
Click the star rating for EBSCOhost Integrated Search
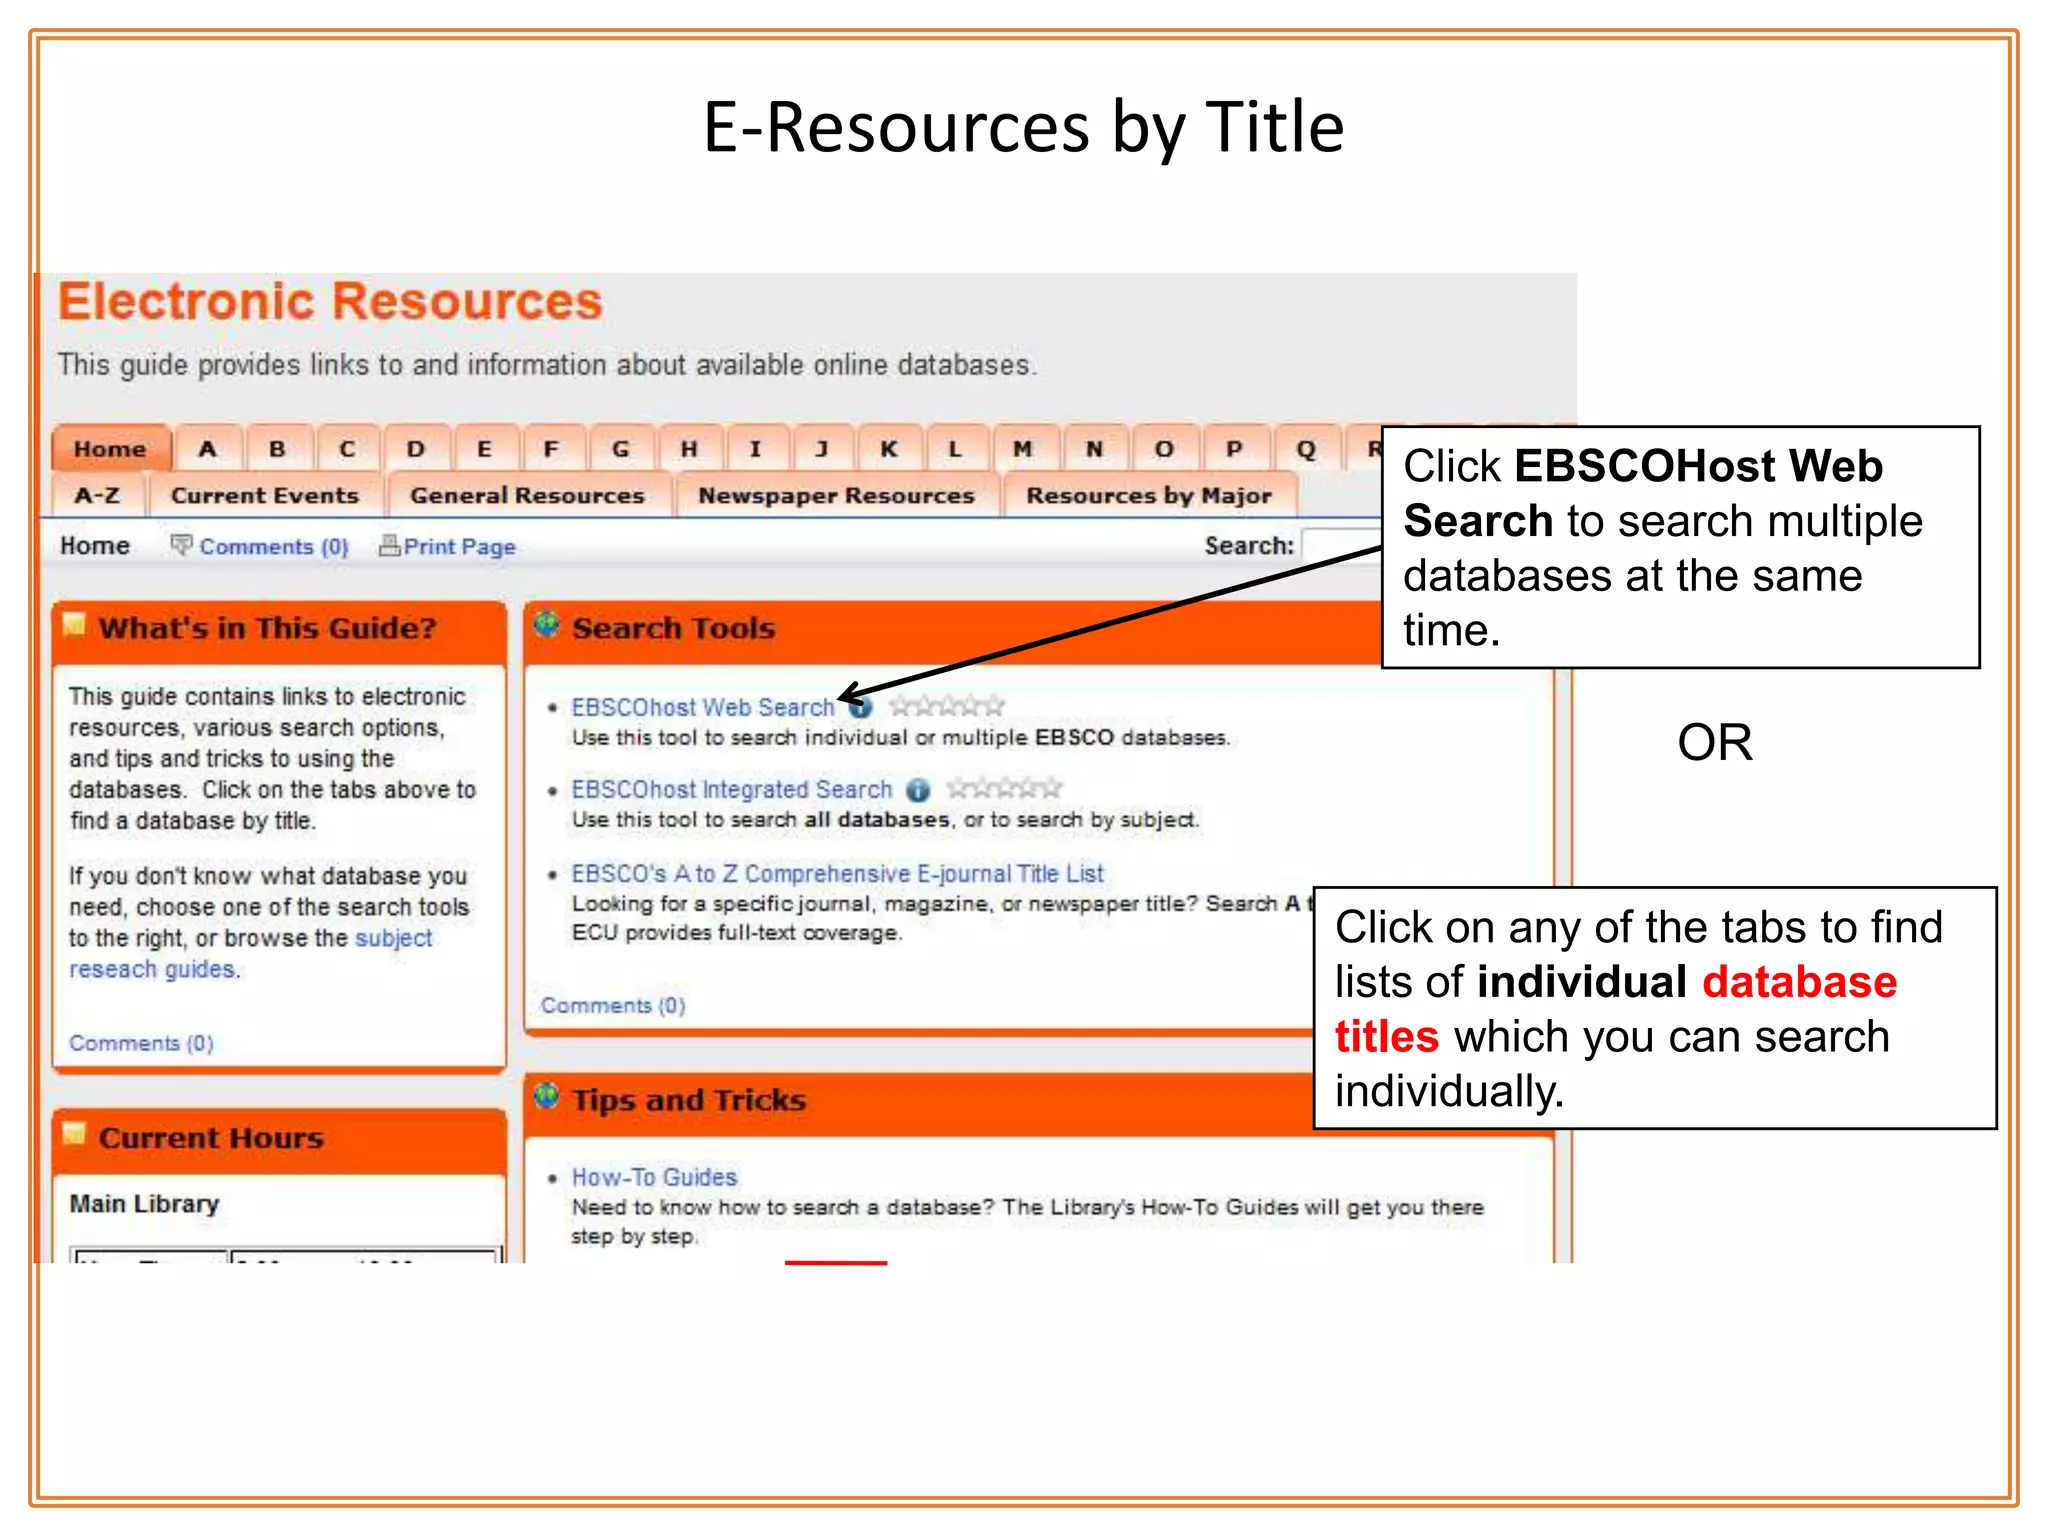1004,788
